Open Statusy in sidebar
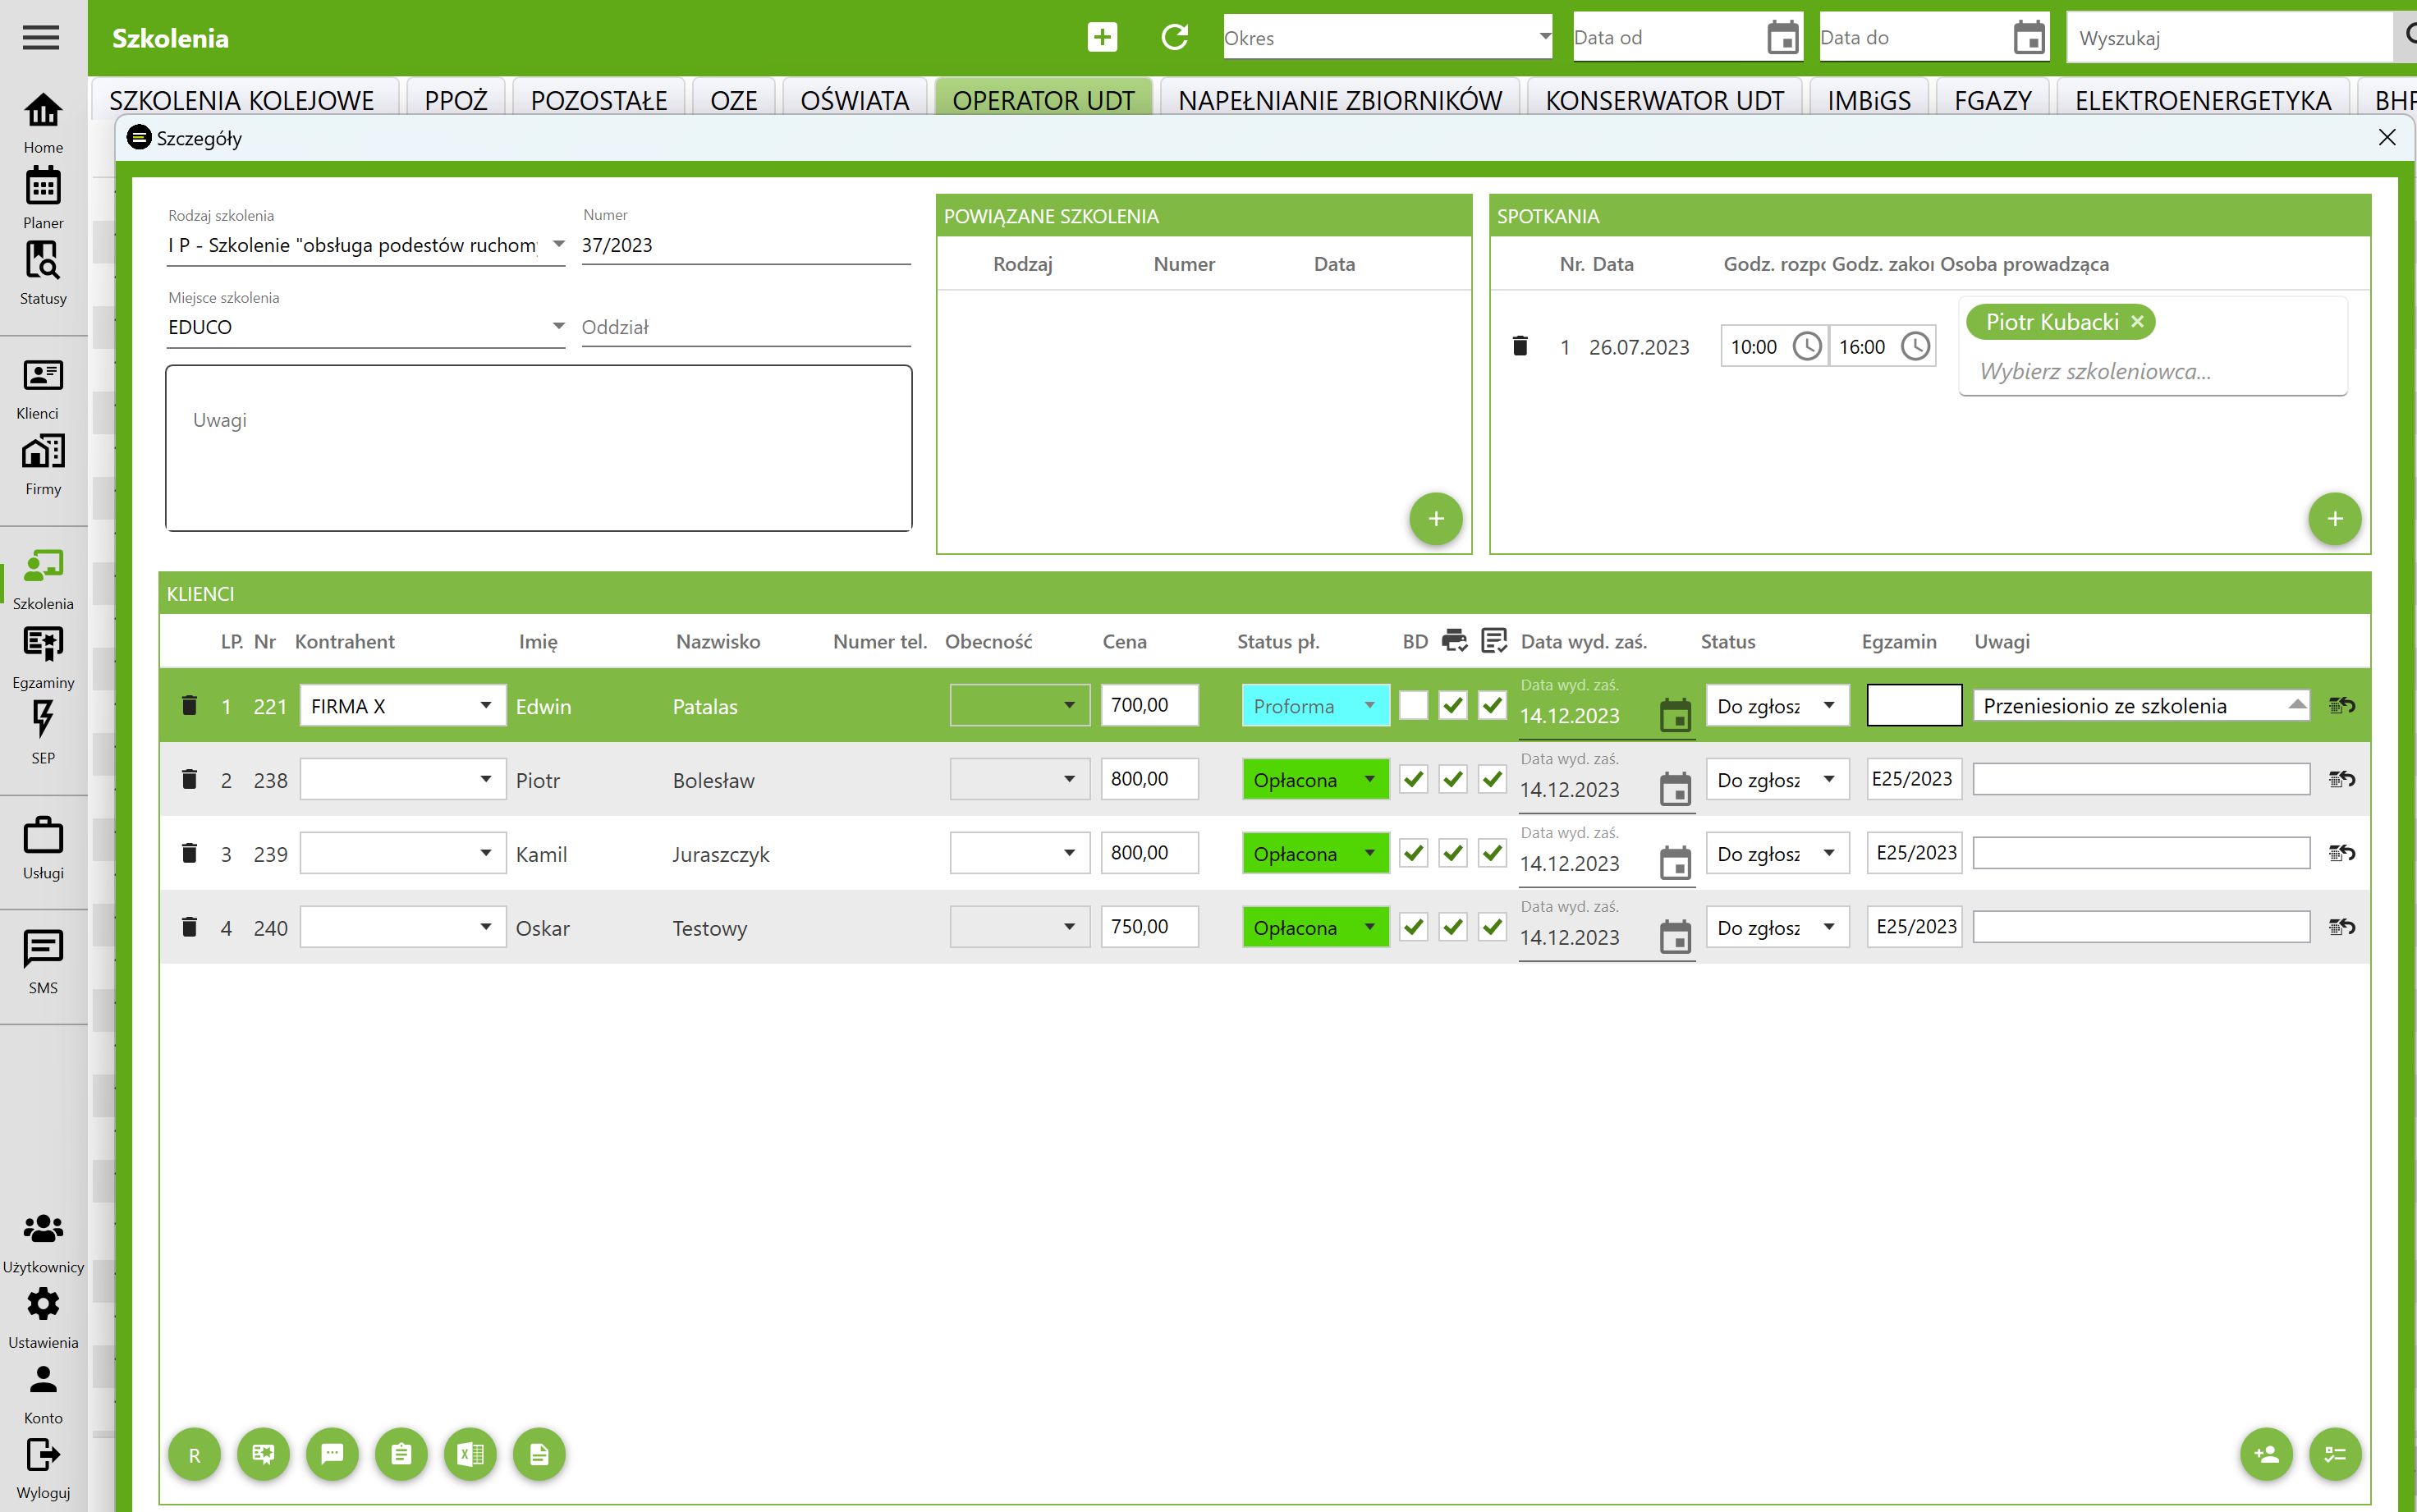Screen dimensions: 2417x1512 click(43, 273)
